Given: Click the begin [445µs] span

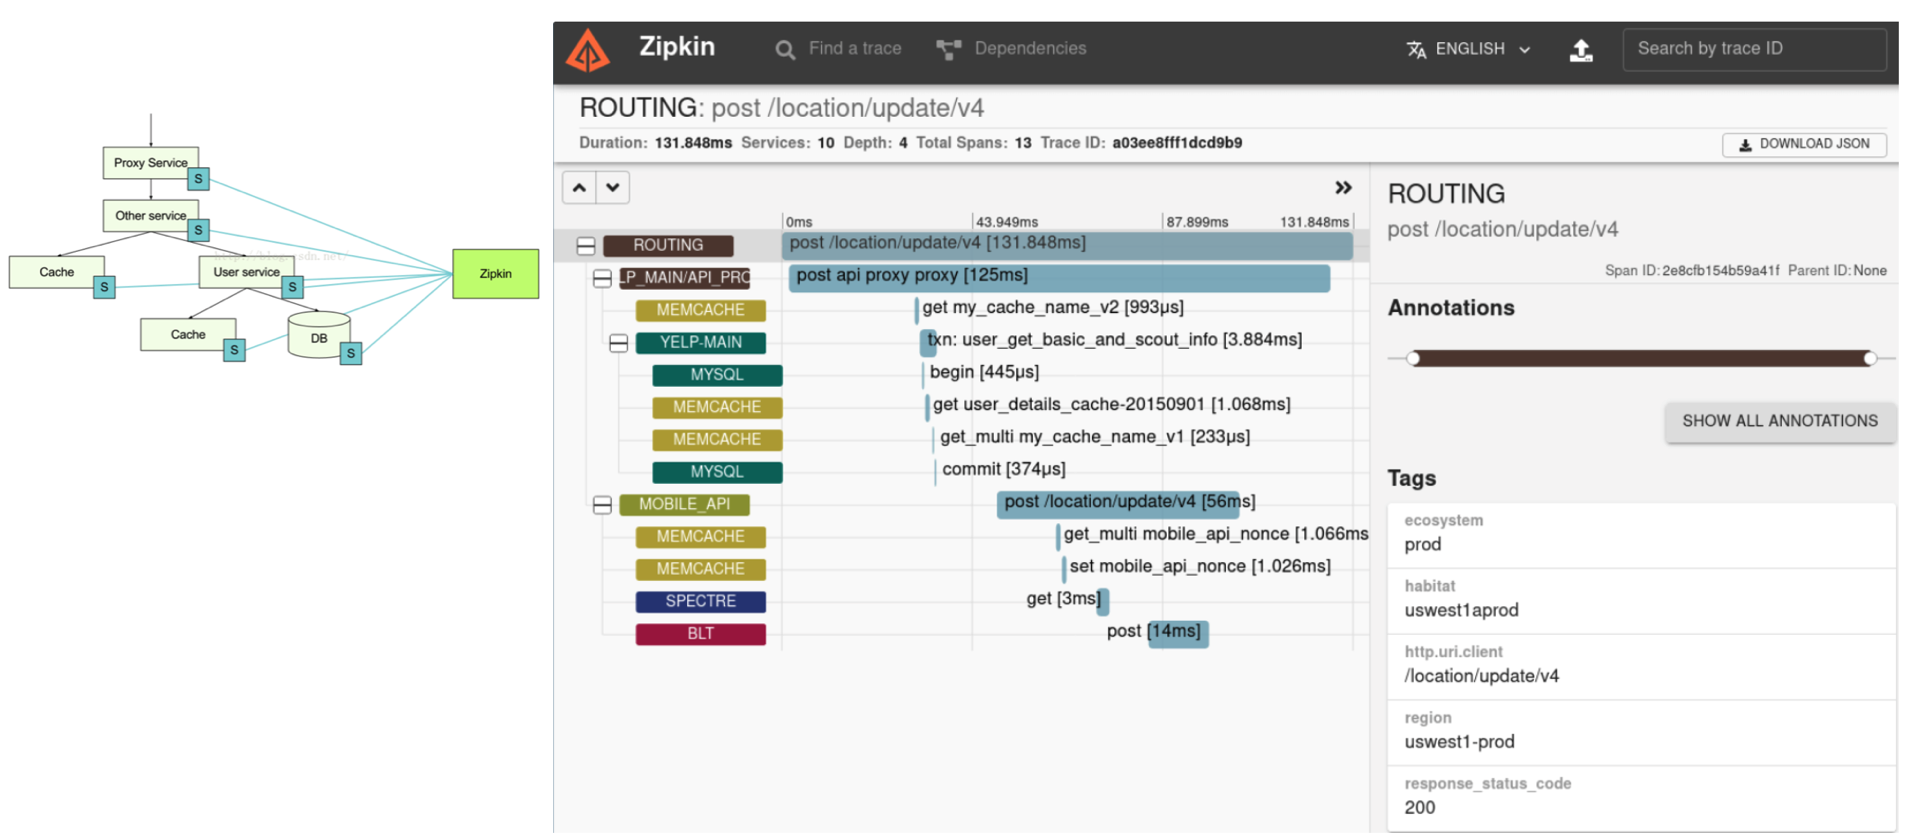Looking at the screenshot, I should pos(984,373).
